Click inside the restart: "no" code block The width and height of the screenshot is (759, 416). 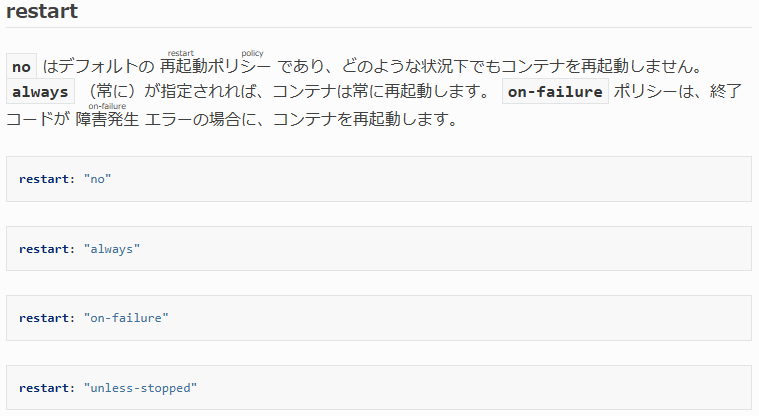click(379, 179)
